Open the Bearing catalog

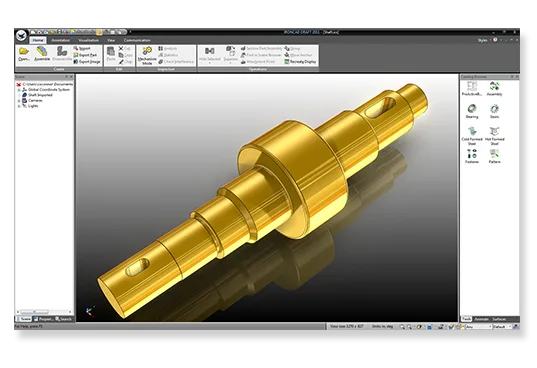point(472,111)
